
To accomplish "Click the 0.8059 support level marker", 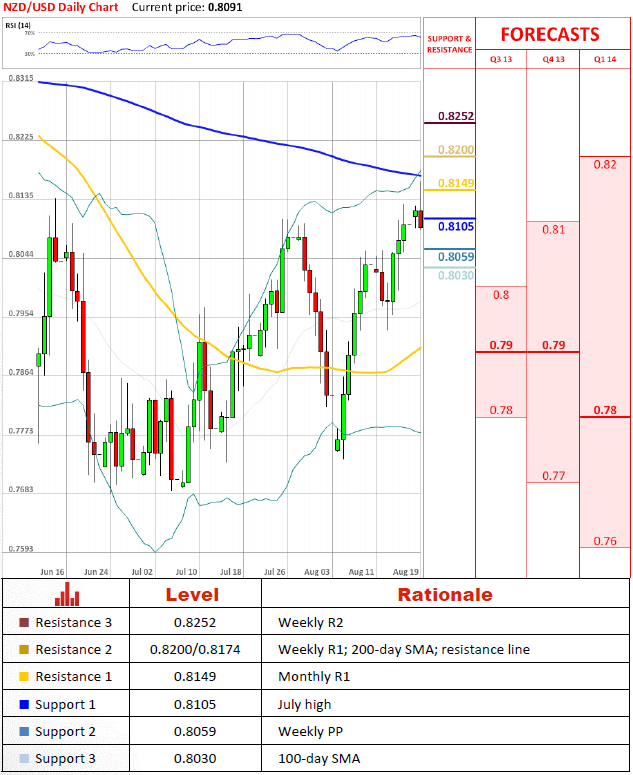I will [x=456, y=257].
